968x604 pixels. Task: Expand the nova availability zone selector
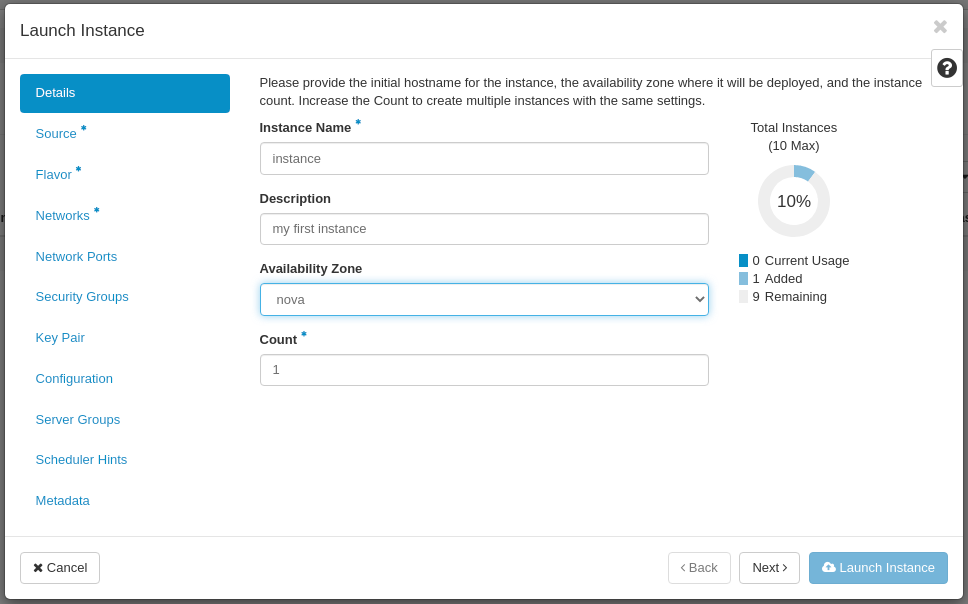[484, 299]
